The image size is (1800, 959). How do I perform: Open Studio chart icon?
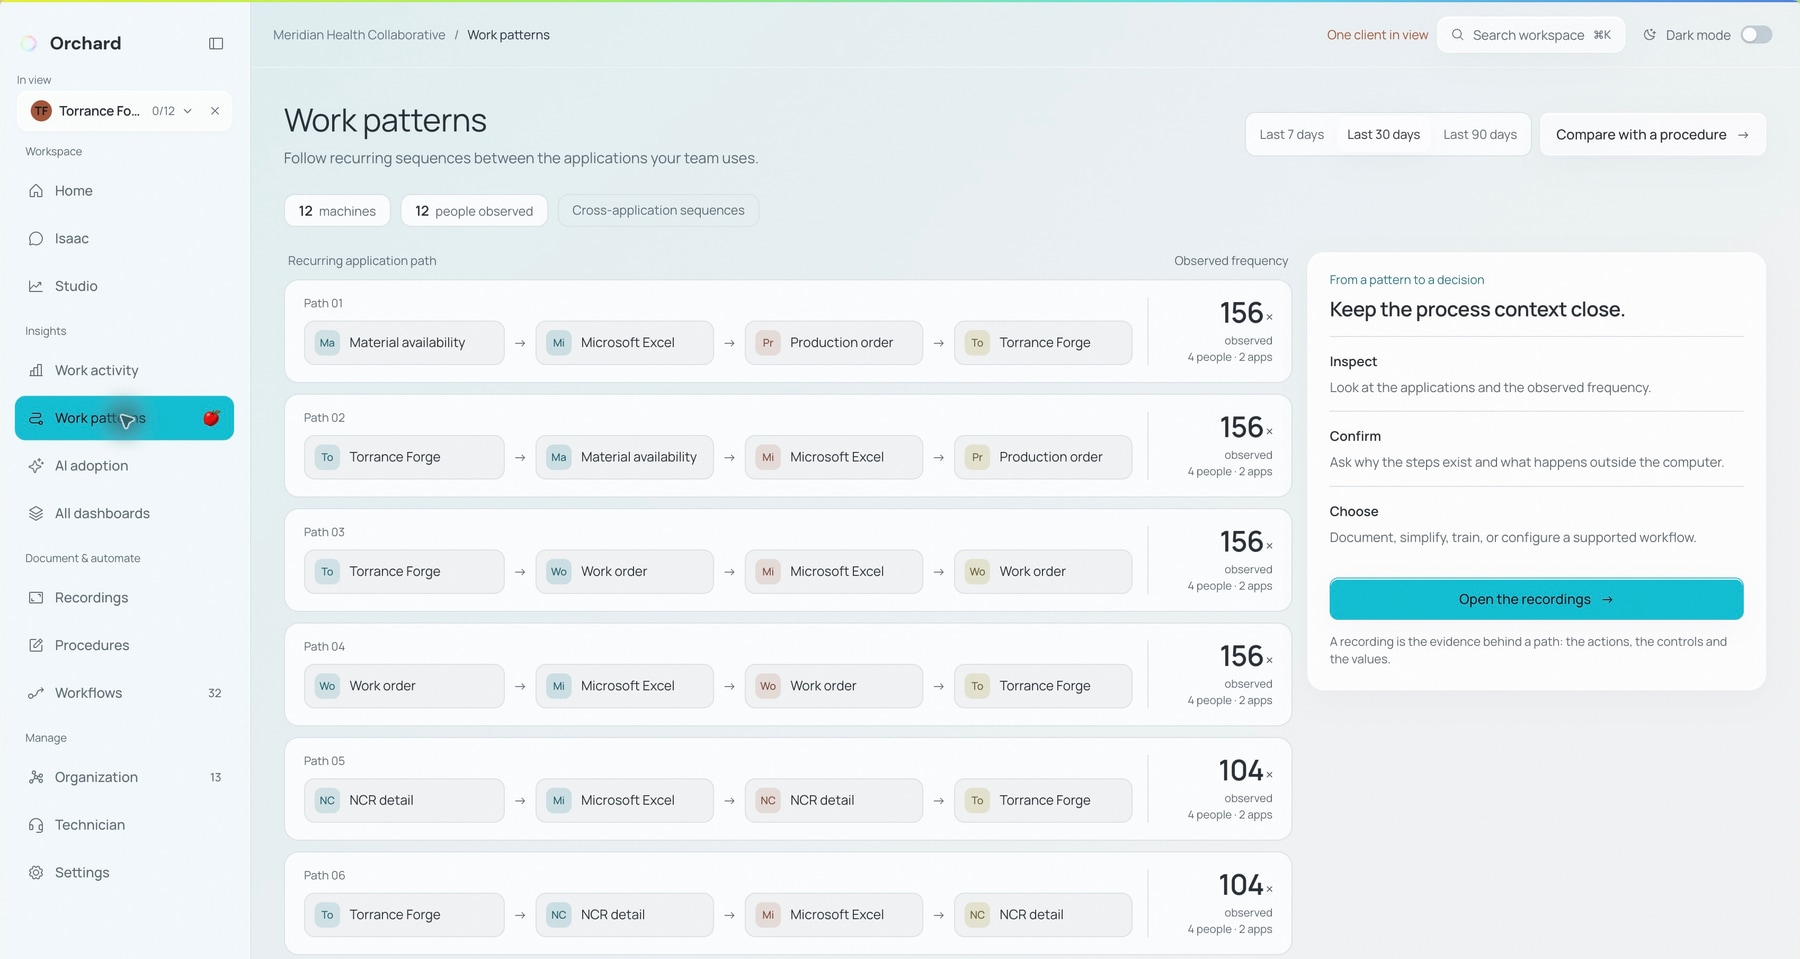(36, 286)
